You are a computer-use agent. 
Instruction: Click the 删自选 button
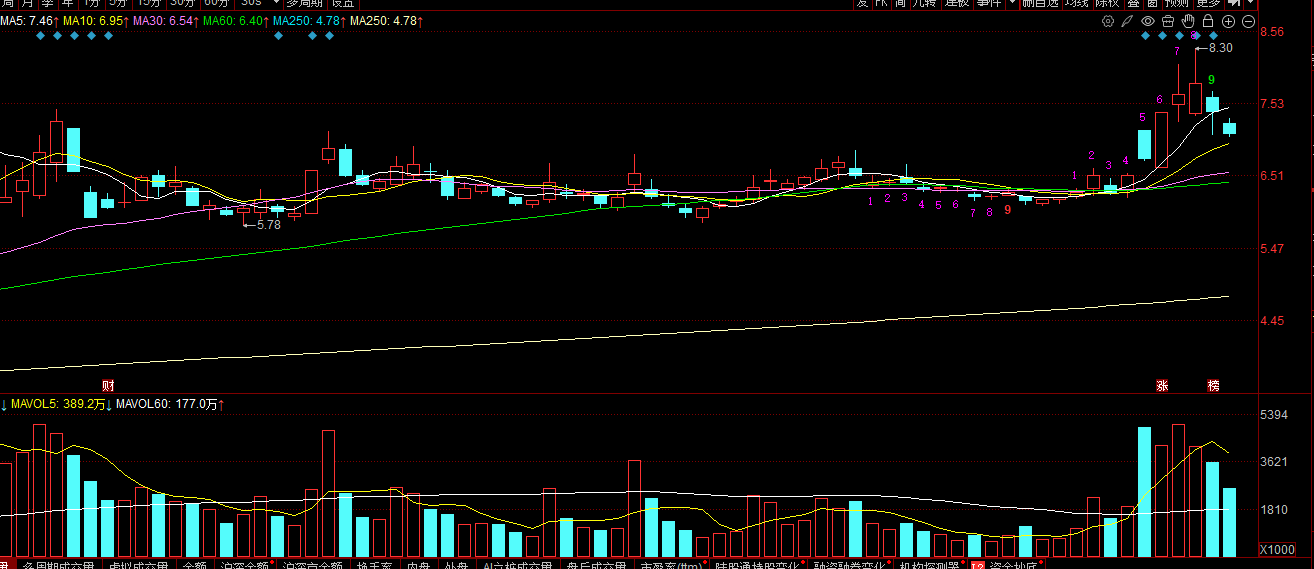pyautogui.click(x=1041, y=3)
